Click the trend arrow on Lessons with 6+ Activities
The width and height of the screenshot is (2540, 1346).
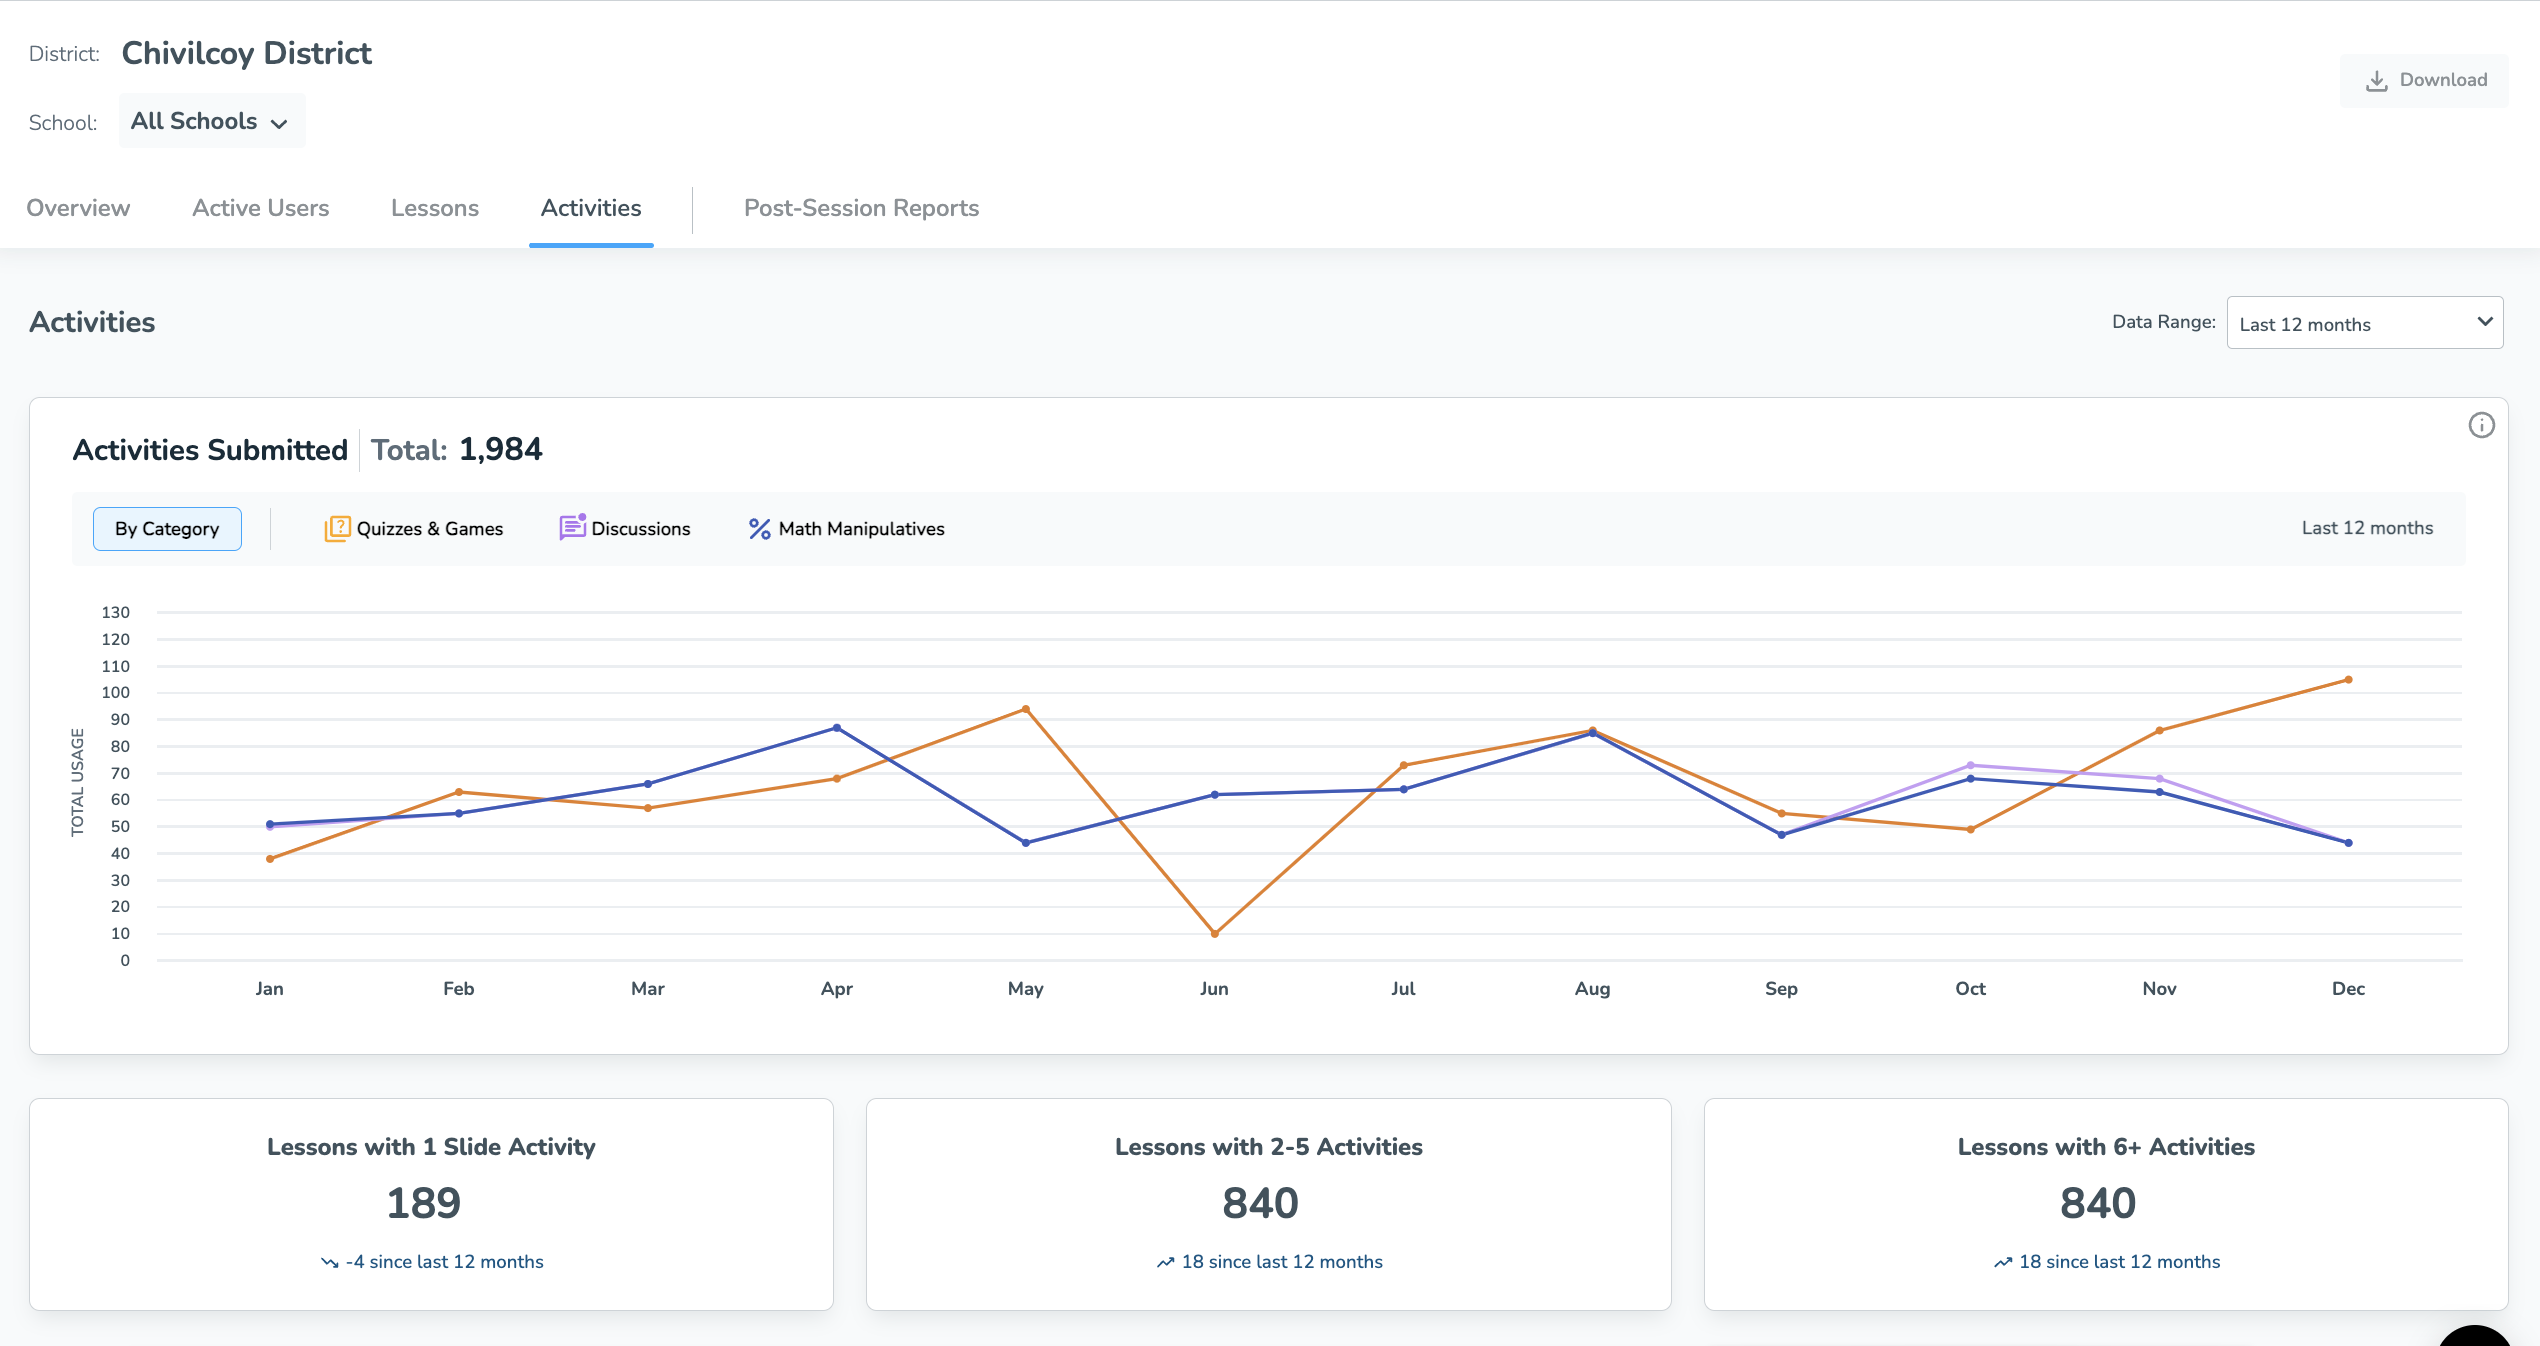click(2001, 1262)
